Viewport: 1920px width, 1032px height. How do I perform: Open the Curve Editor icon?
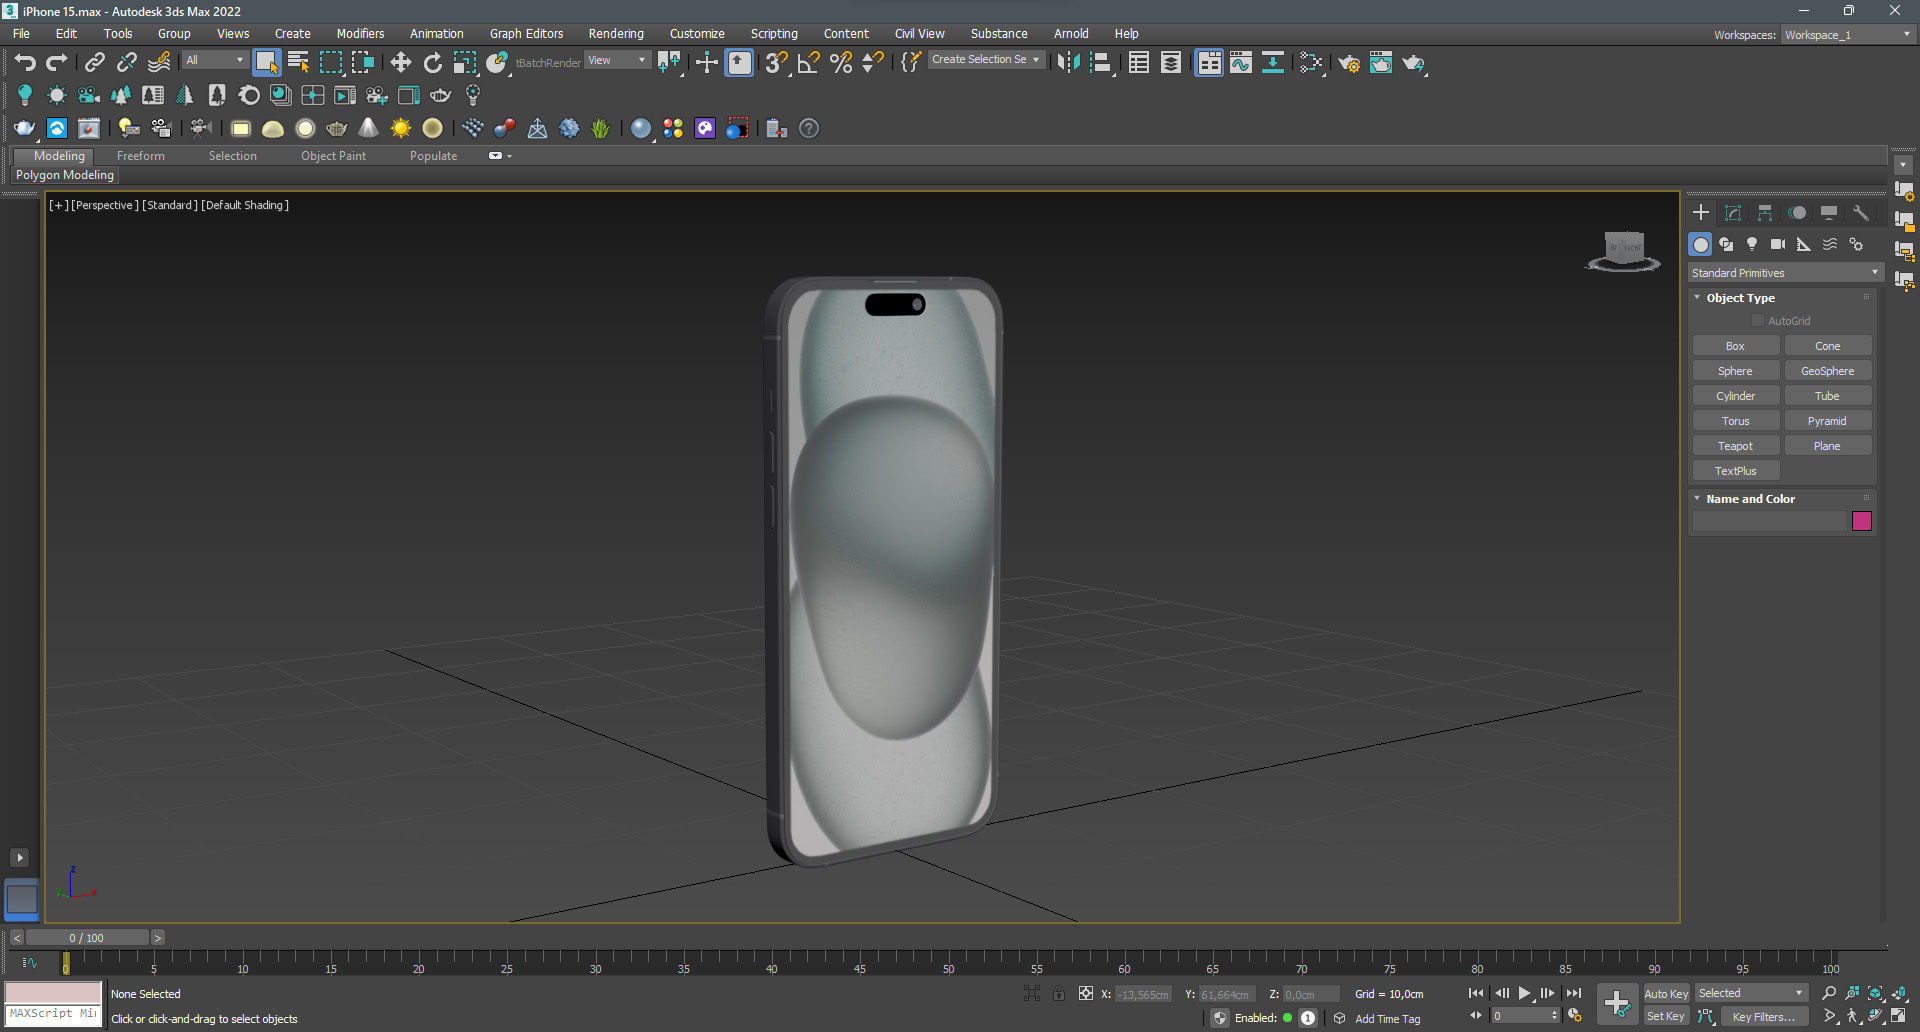pyautogui.click(x=1240, y=63)
